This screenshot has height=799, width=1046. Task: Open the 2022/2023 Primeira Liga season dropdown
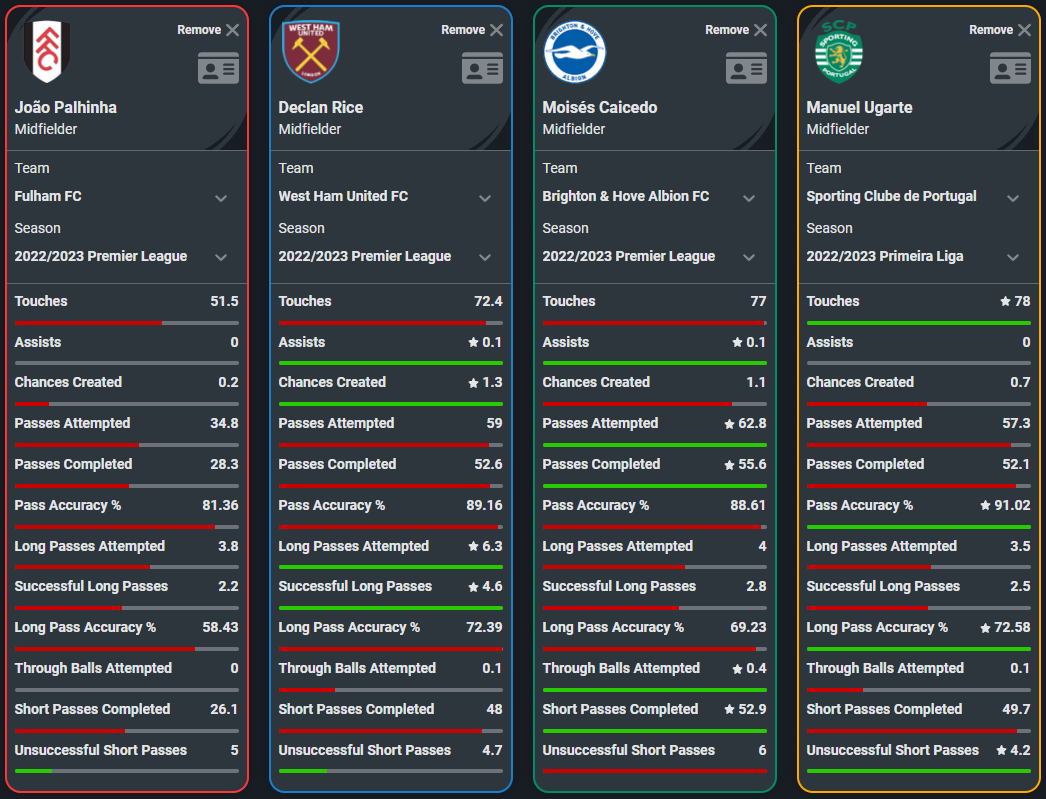1013,257
